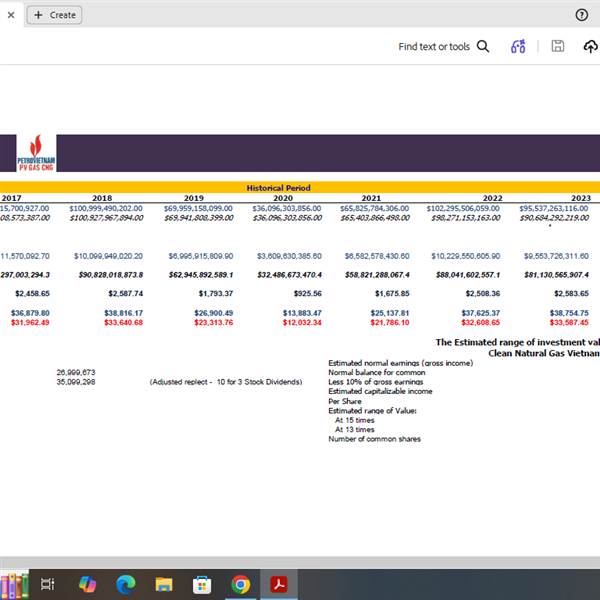This screenshot has height=600, width=600.
Task: Switch to Google Chrome in the taskbar
Action: [241, 584]
